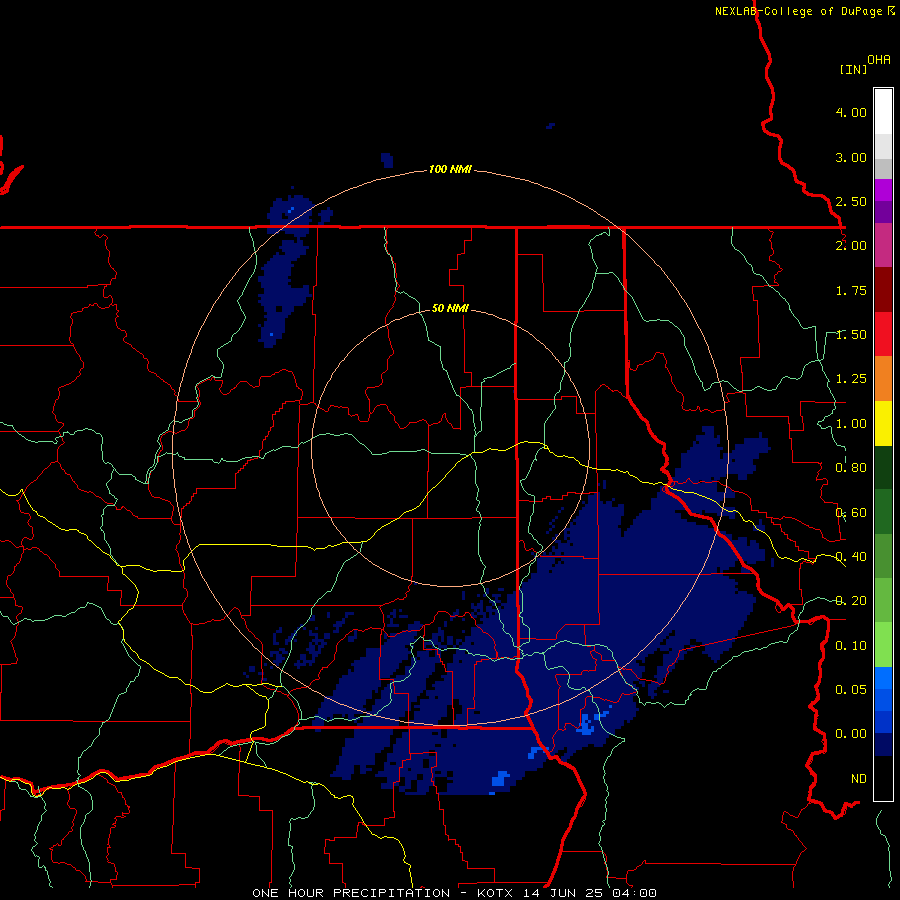The height and width of the screenshot is (900, 900).
Task: Click the OHA product label above the scale
Action: coord(879,60)
